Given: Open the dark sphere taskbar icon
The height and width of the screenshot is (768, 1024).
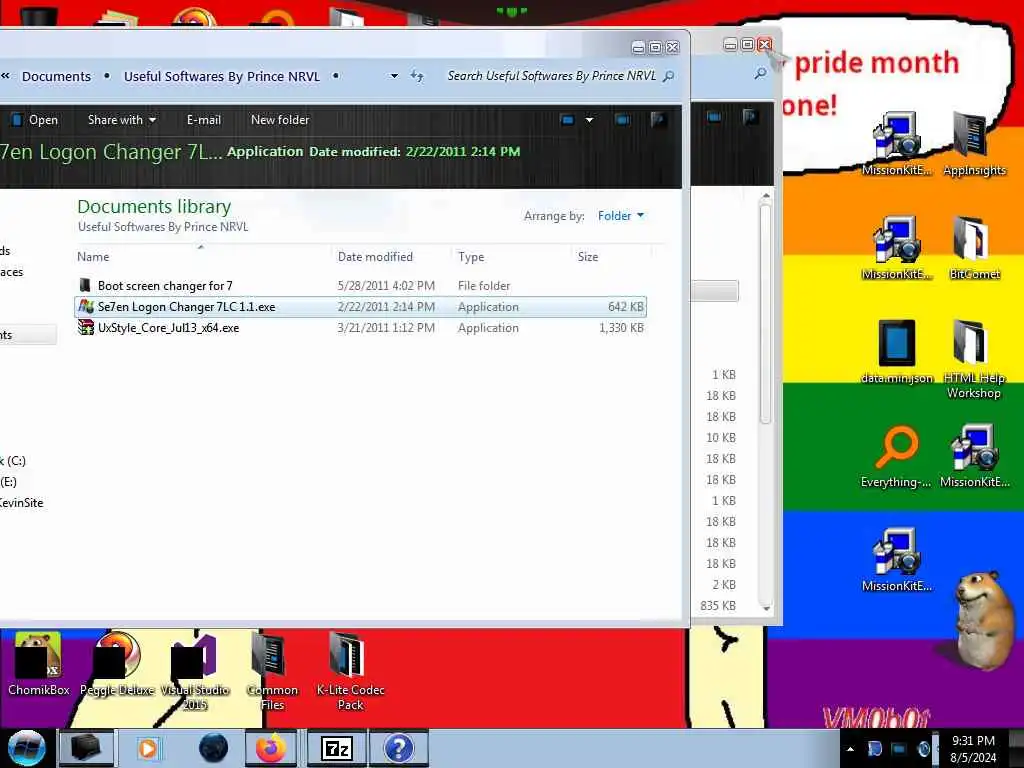Looking at the screenshot, I should [214, 748].
